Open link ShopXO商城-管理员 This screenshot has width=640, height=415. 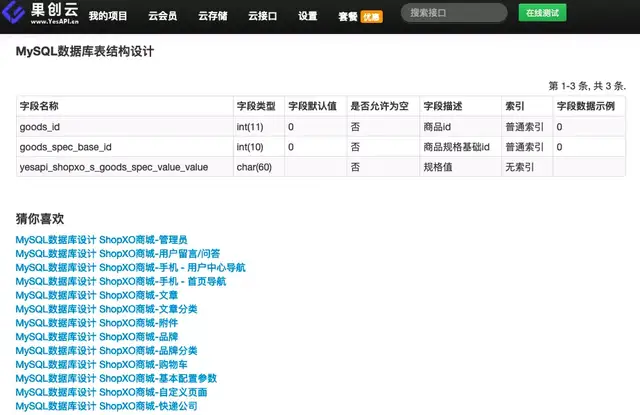point(101,240)
